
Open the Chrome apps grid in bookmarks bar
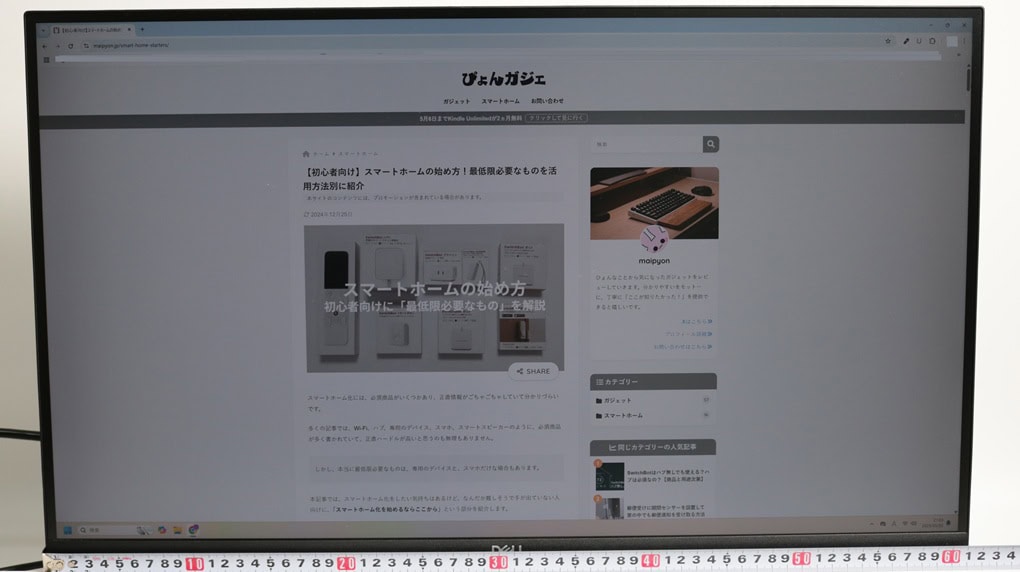46,60
